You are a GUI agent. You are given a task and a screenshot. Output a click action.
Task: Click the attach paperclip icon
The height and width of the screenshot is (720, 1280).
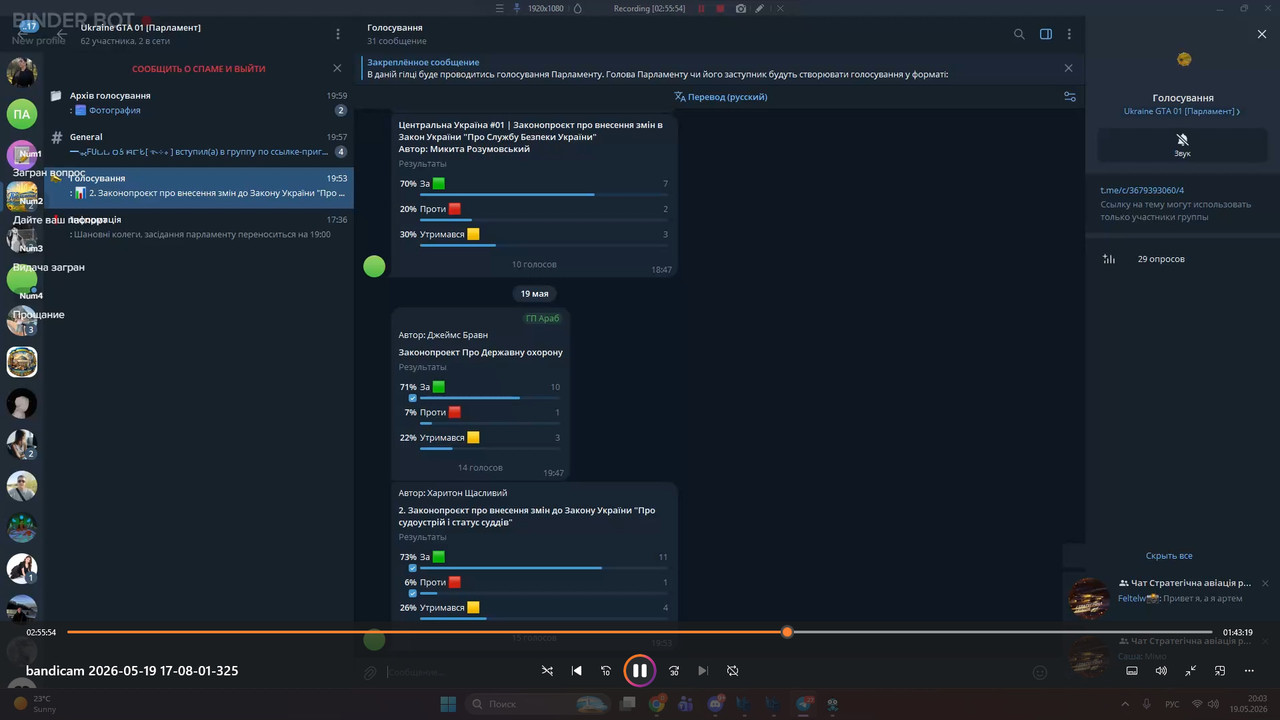(x=370, y=673)
